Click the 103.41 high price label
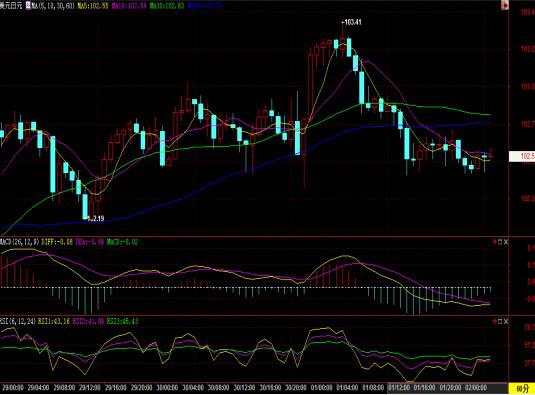This screenshot has width=535, height=395. coord(351,23)
